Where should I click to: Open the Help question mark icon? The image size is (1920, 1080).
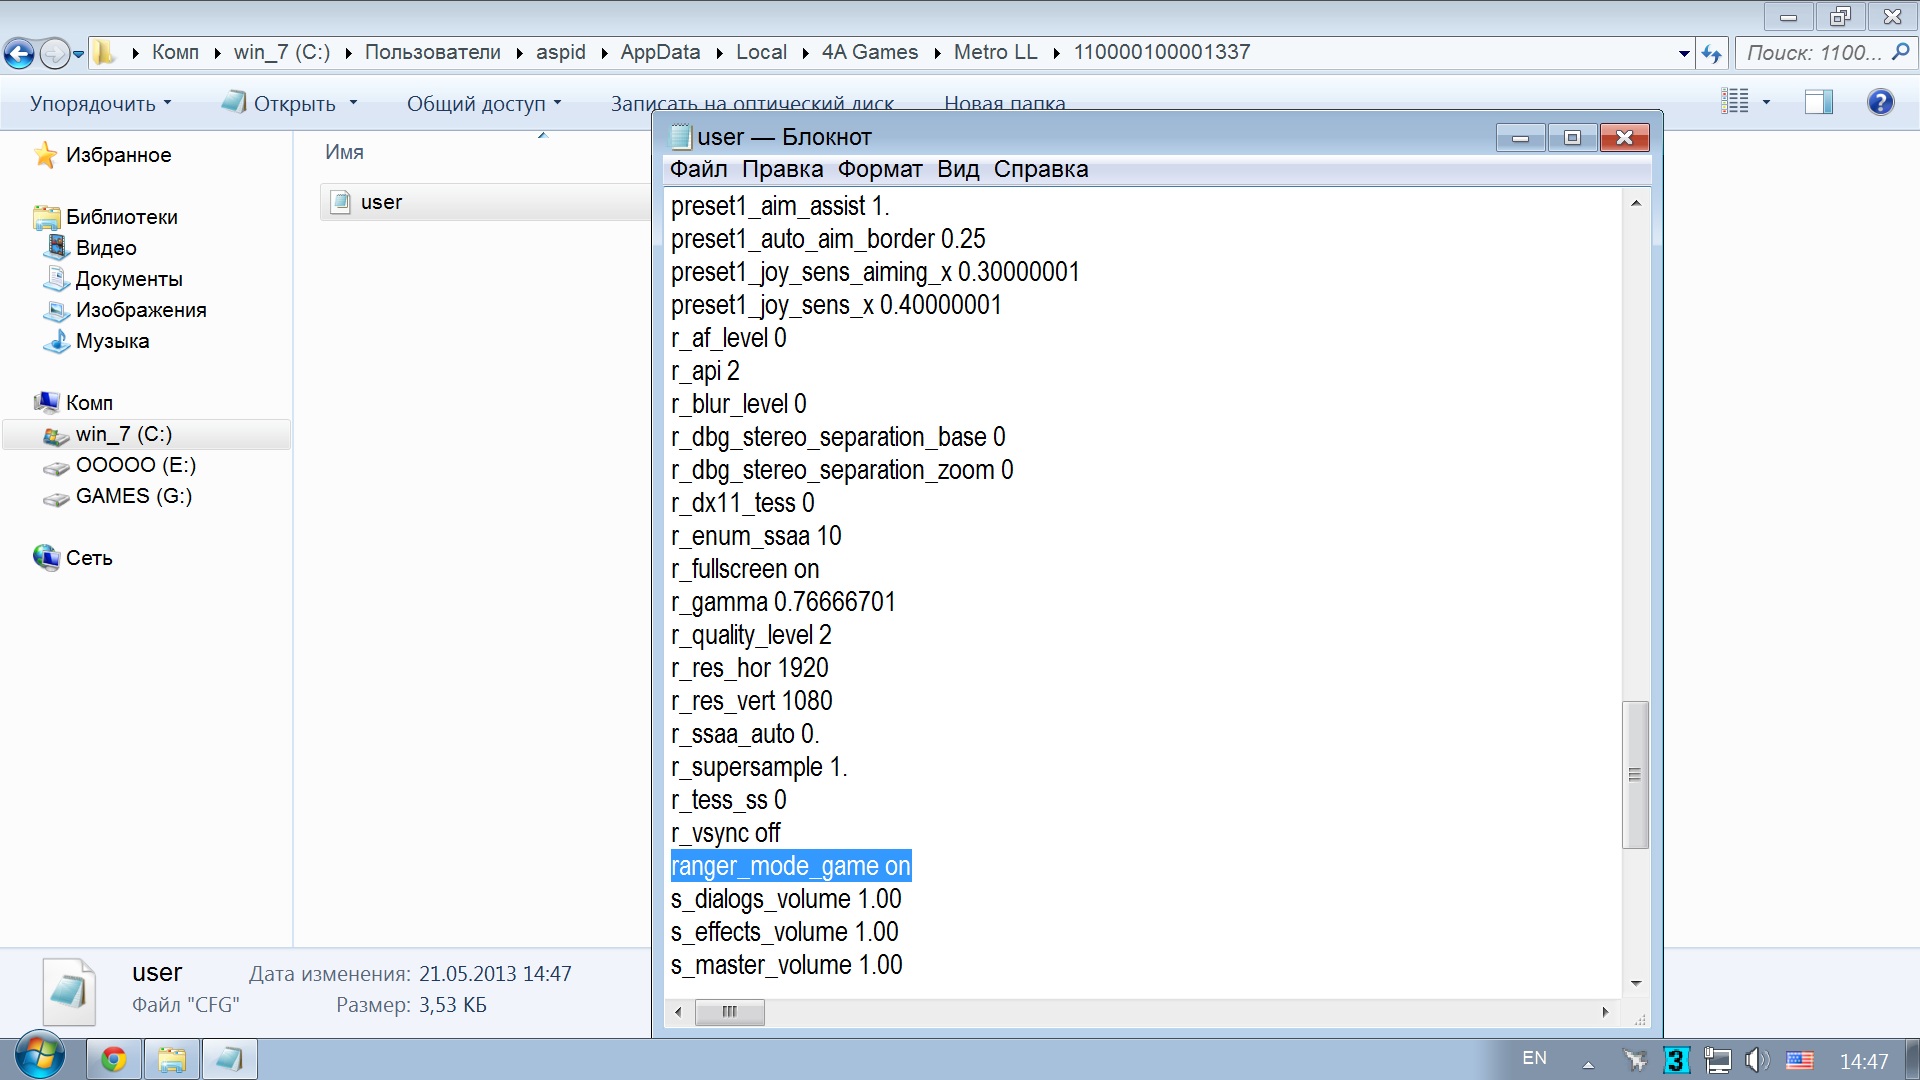[x=1880, y=102]
